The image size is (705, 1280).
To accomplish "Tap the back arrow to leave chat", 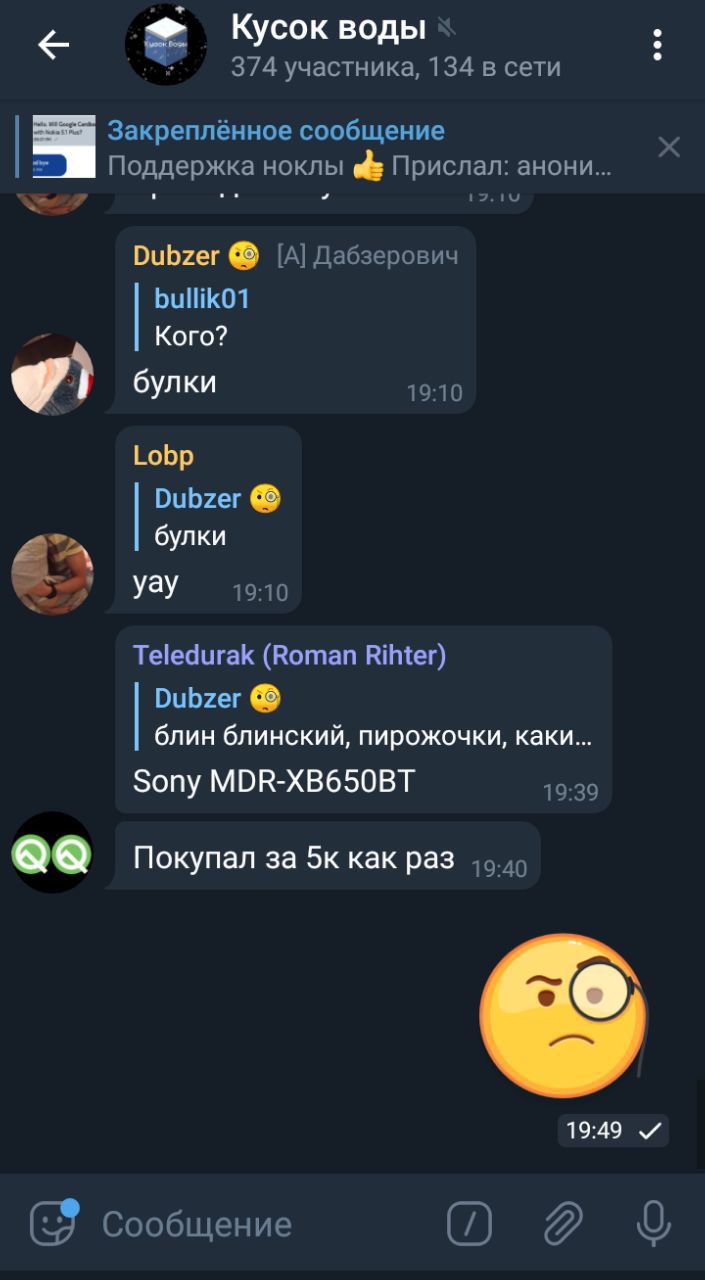I will point(53,45).
